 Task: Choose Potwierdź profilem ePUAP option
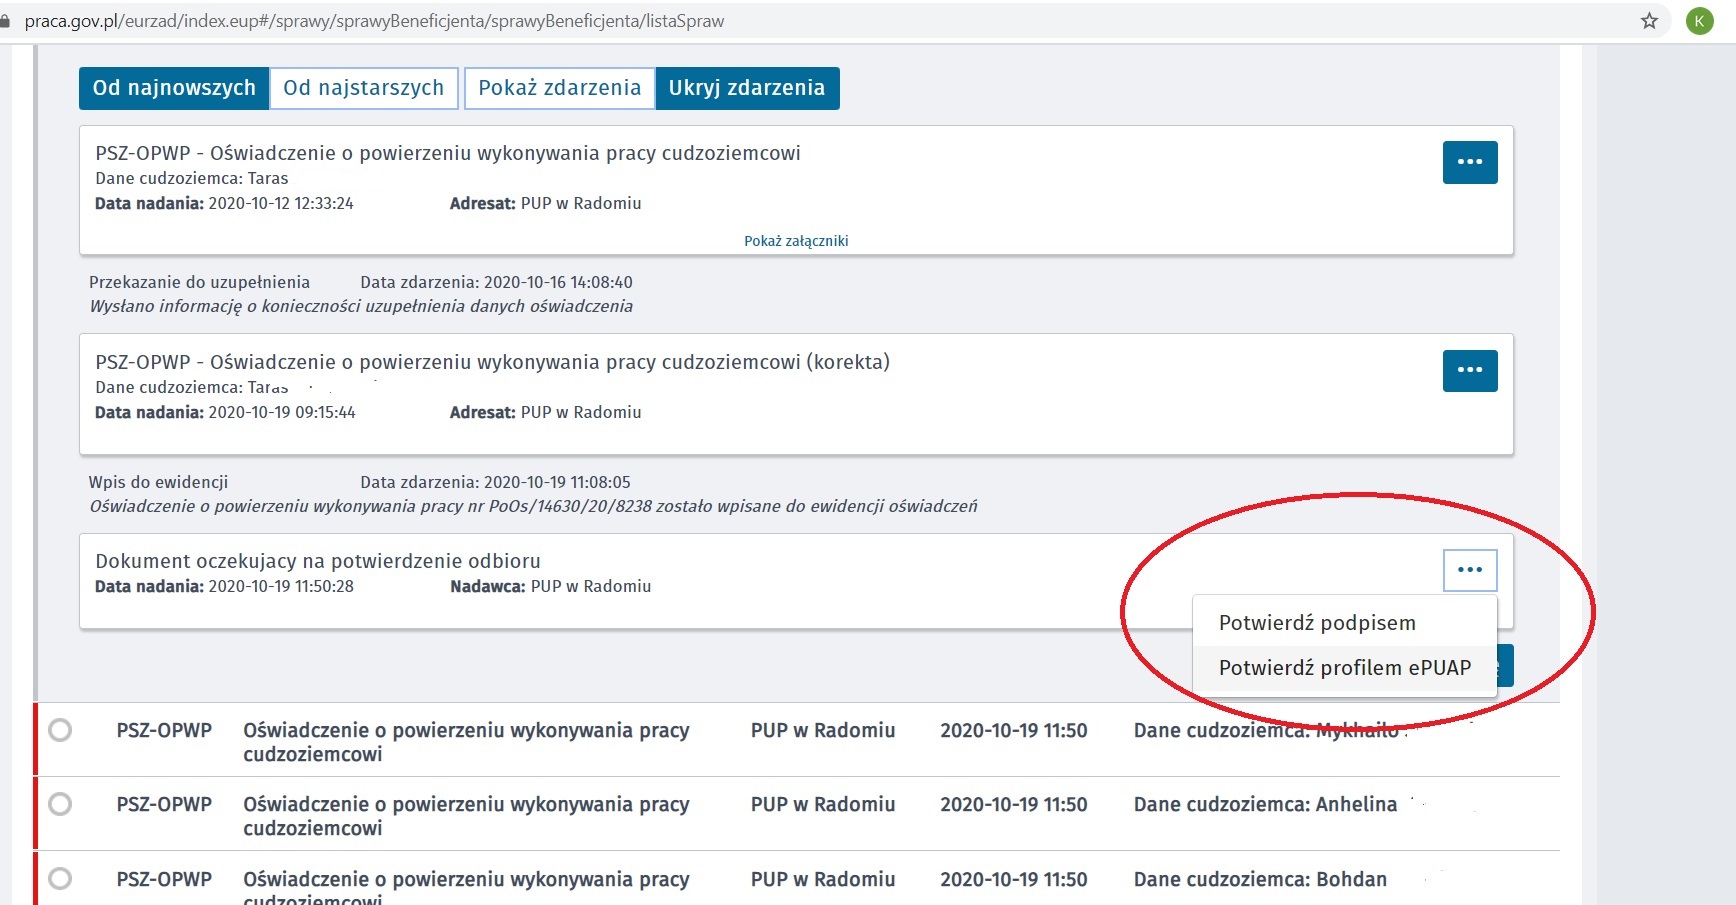coord(1344,668)
